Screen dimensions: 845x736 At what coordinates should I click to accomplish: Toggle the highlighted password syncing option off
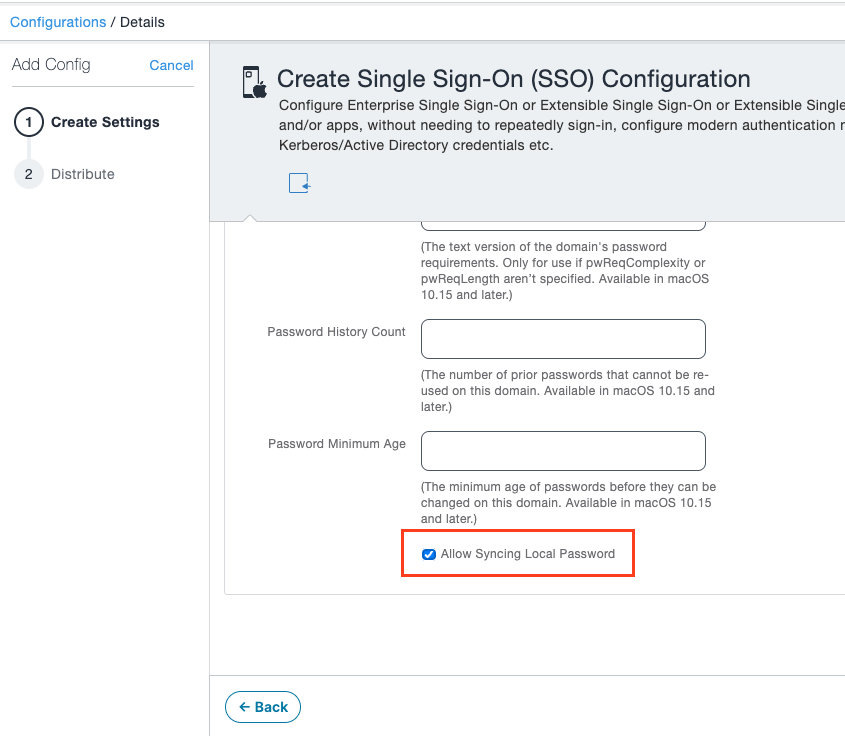(x=429, y=554)
